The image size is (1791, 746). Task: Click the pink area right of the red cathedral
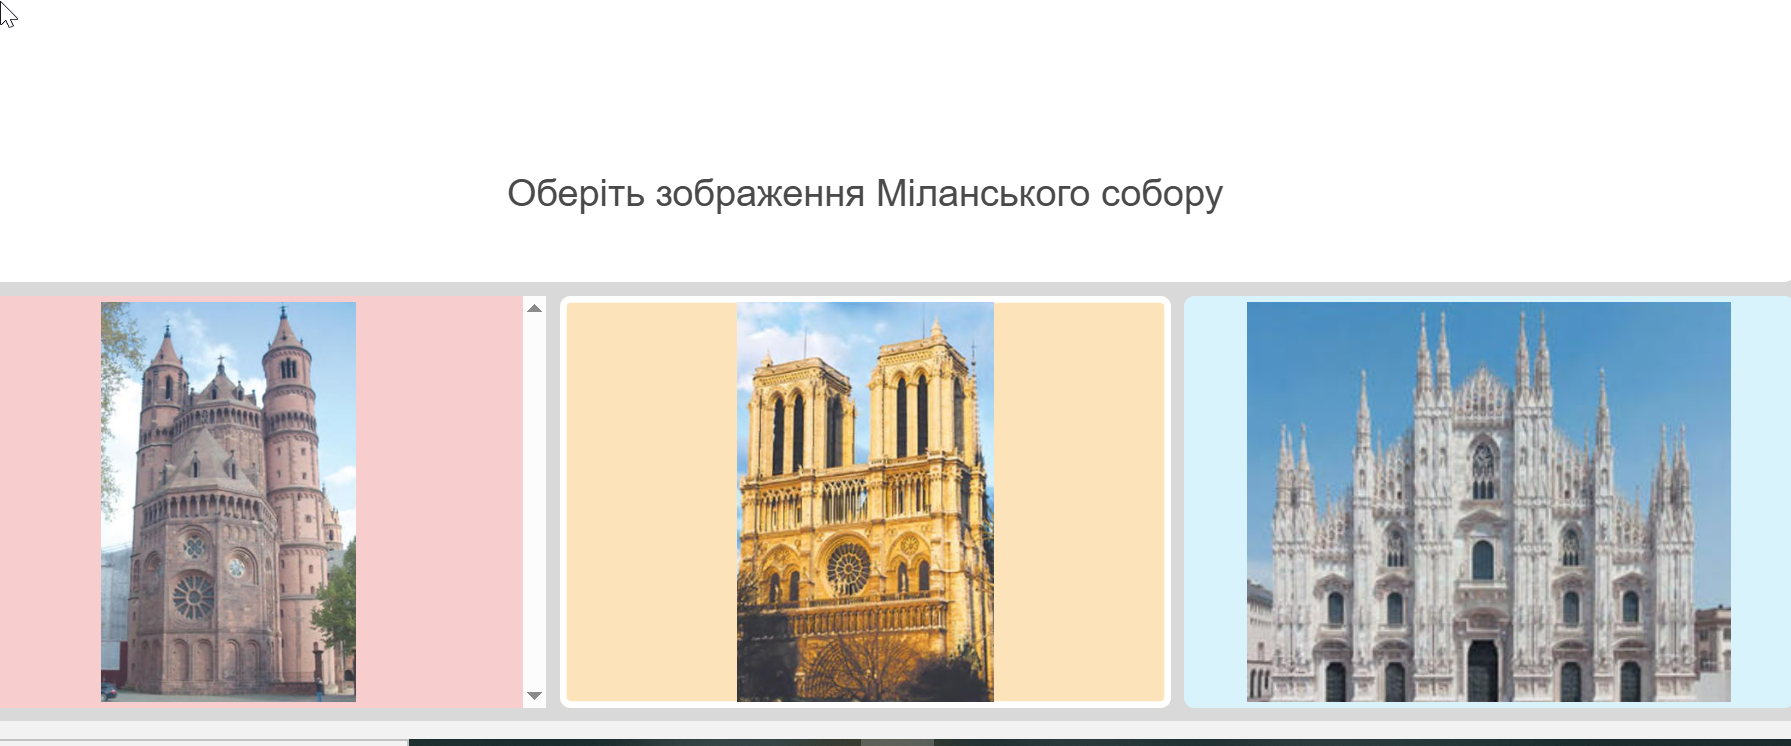pos(439,501)
